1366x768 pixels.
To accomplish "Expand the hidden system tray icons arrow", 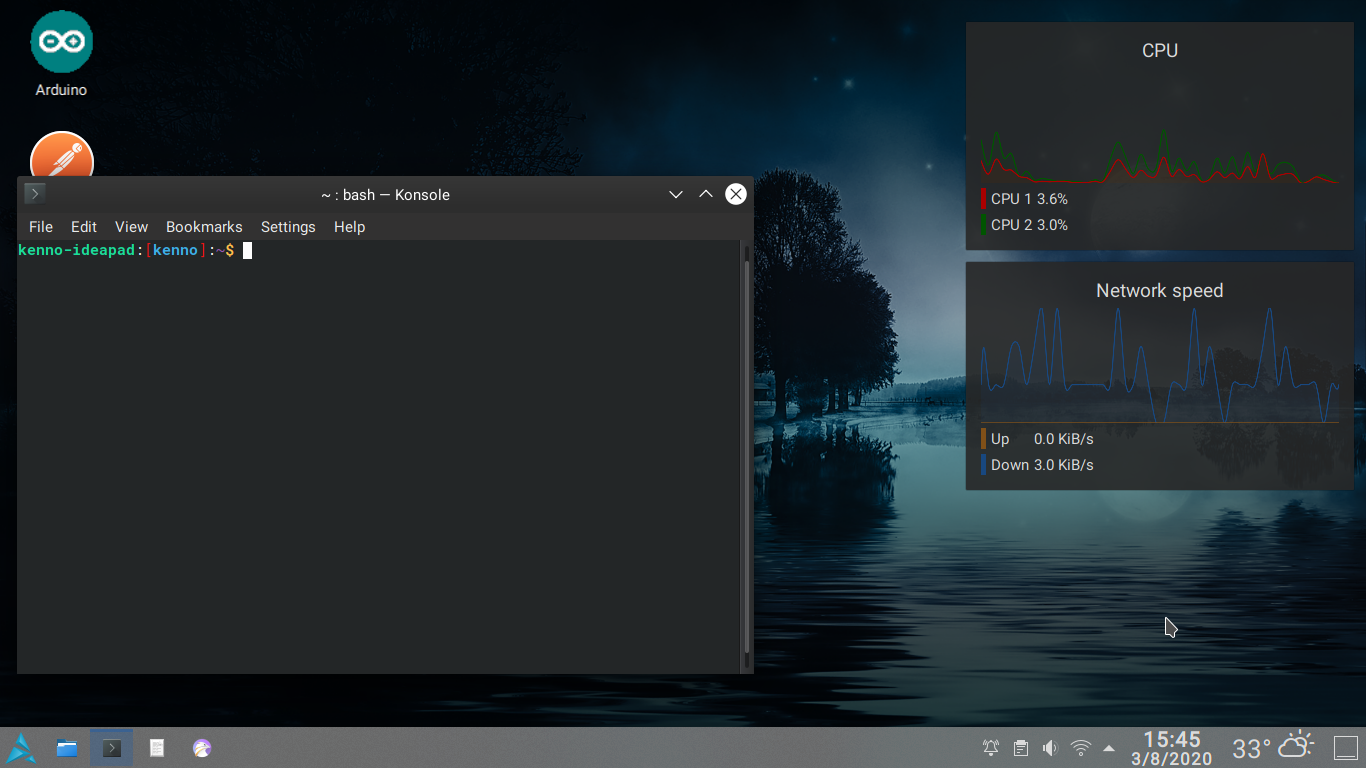I will click(x=1109, y=748).
